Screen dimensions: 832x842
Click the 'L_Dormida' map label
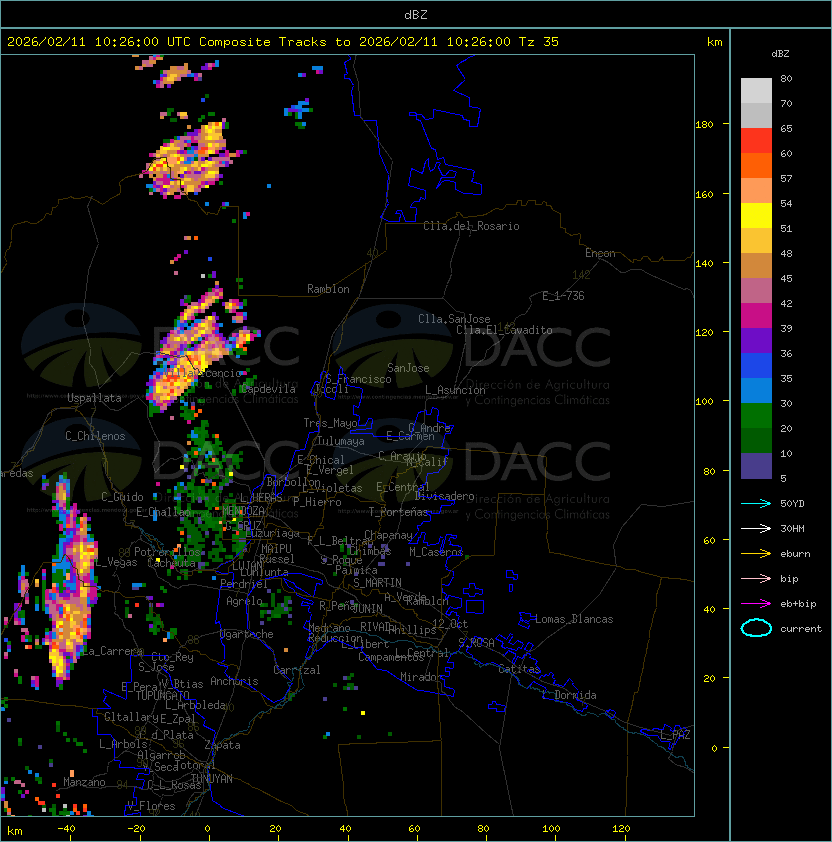[569, 695]
